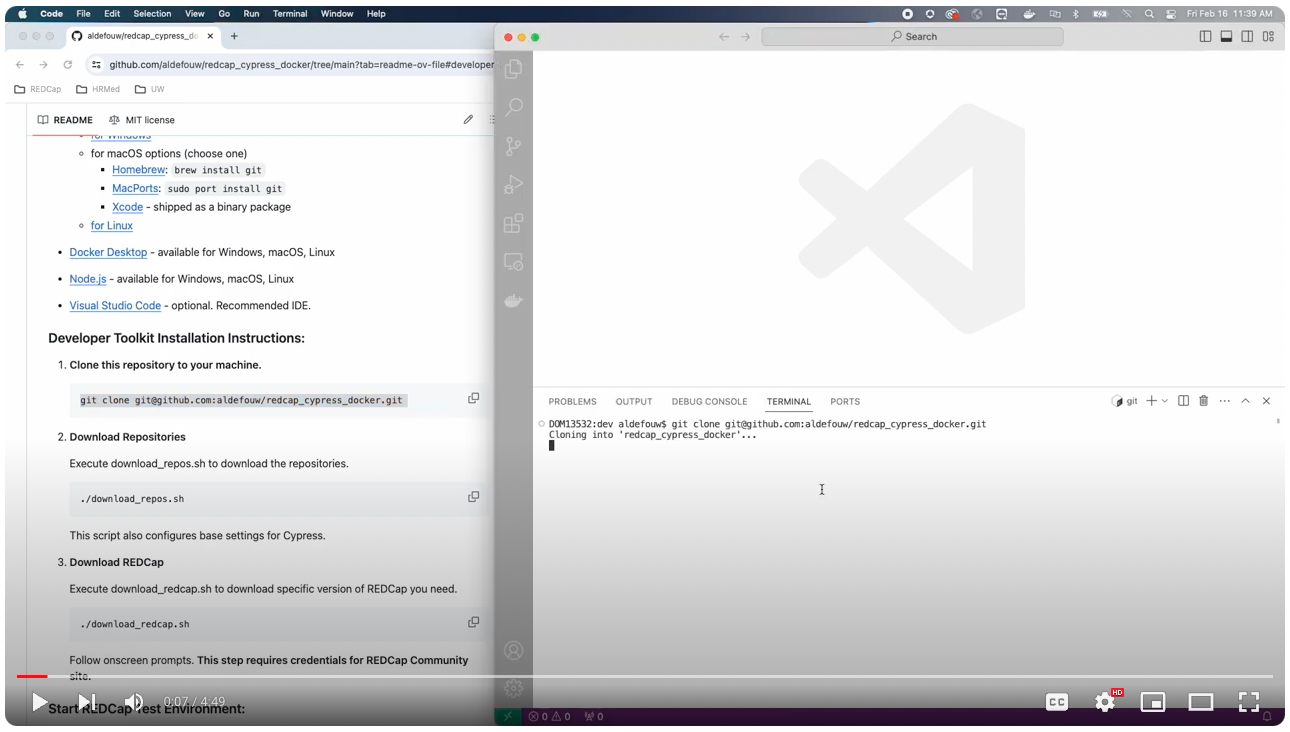Go back in VS Code navigation history
Viewport: 1290px width, 732px height.
click(724, 36)
